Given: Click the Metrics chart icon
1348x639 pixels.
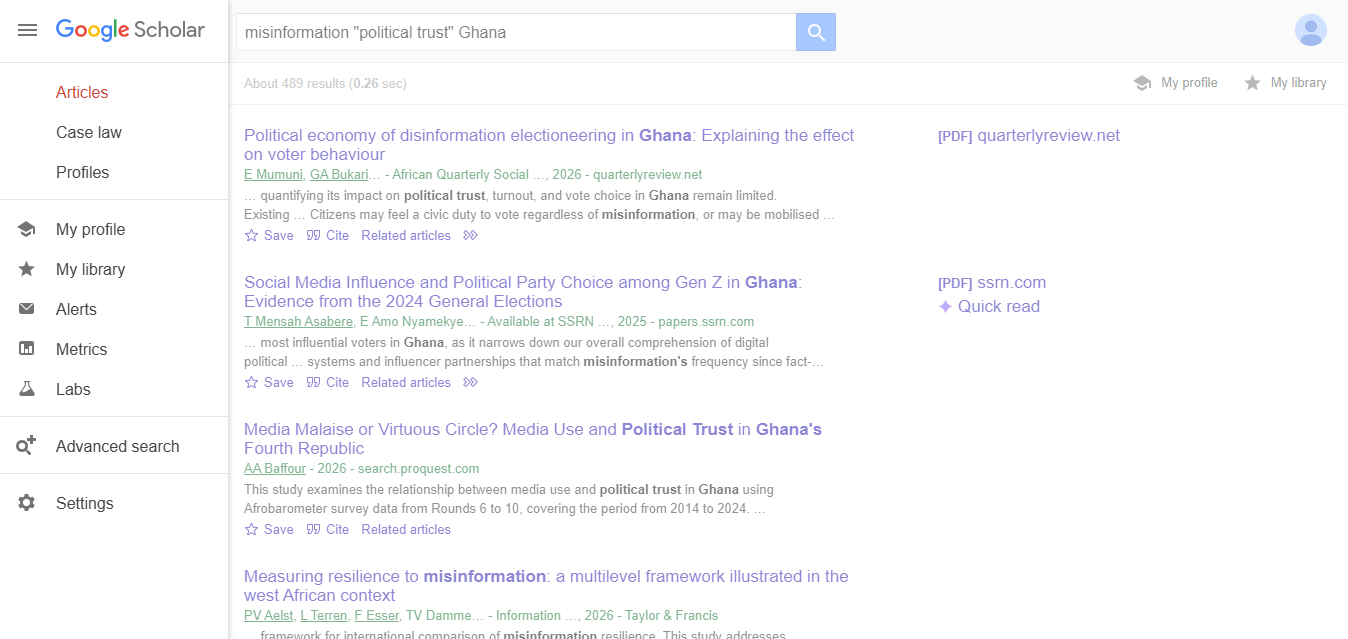Looking at the screenshot, I should [x=27, y=349].
